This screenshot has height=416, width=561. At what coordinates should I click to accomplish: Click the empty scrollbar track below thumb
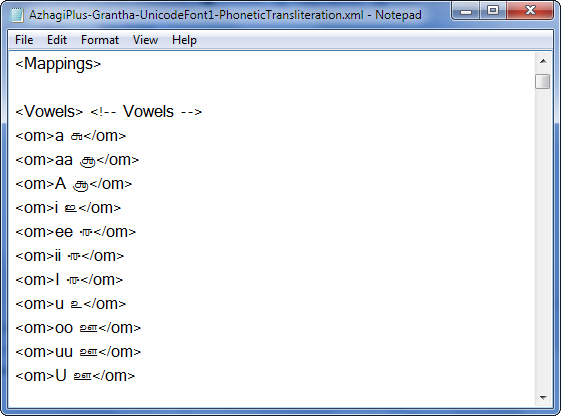543,240
